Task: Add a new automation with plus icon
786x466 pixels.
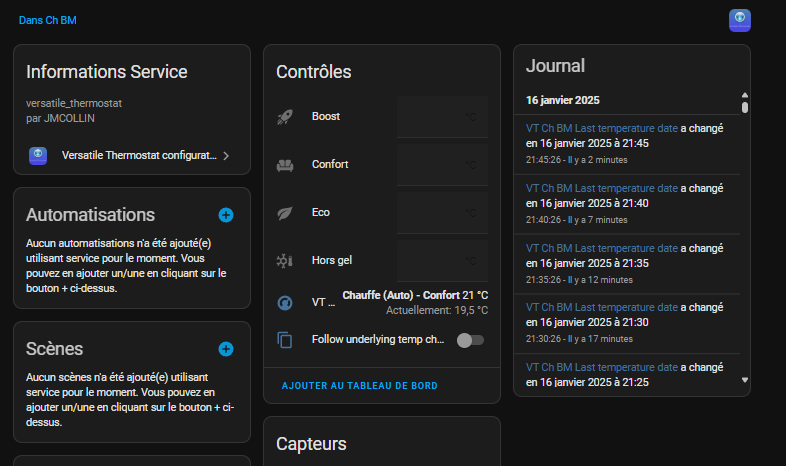Action: coord(226,215)
